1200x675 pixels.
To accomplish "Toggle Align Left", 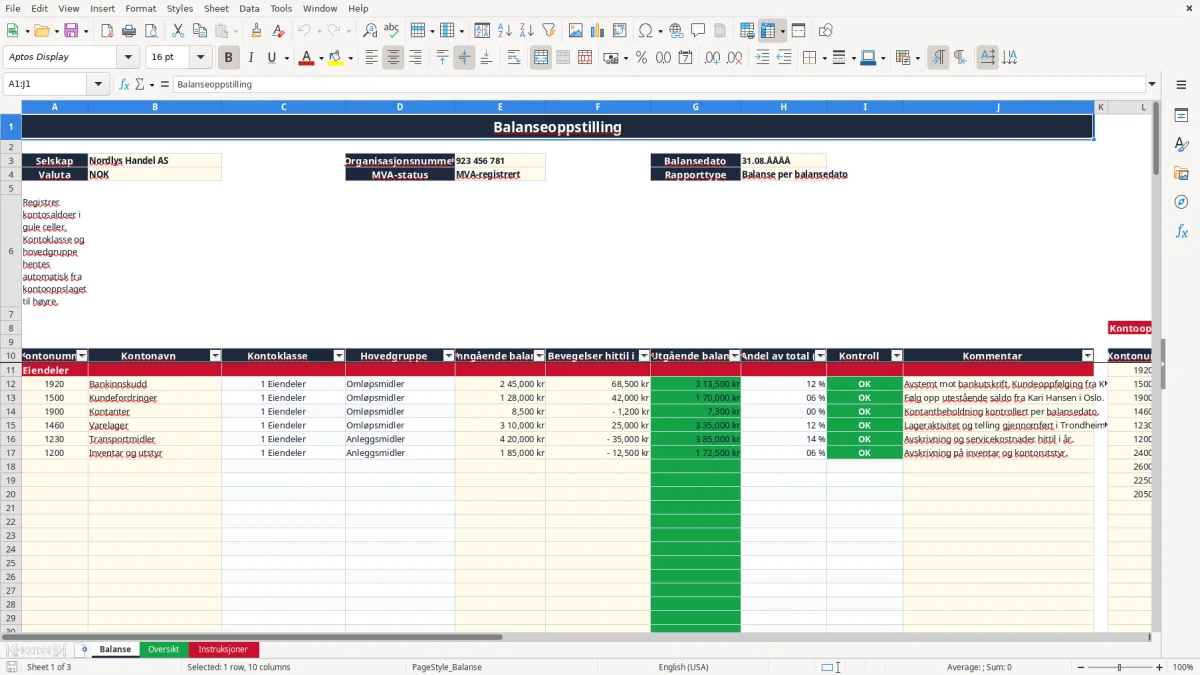I will point(371,58).
